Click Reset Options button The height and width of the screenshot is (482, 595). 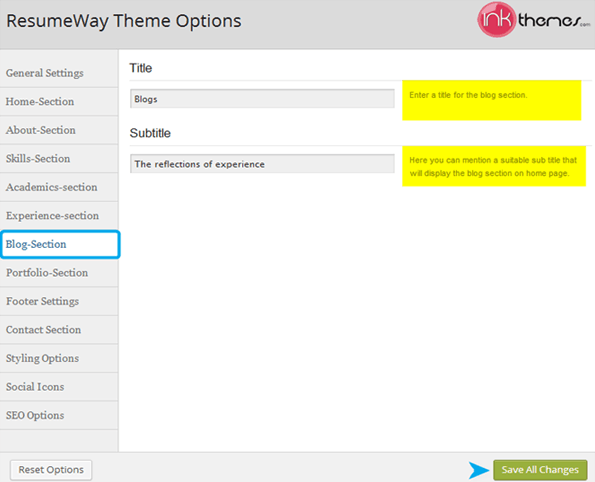pyautogui.click(x=51, y=470)
